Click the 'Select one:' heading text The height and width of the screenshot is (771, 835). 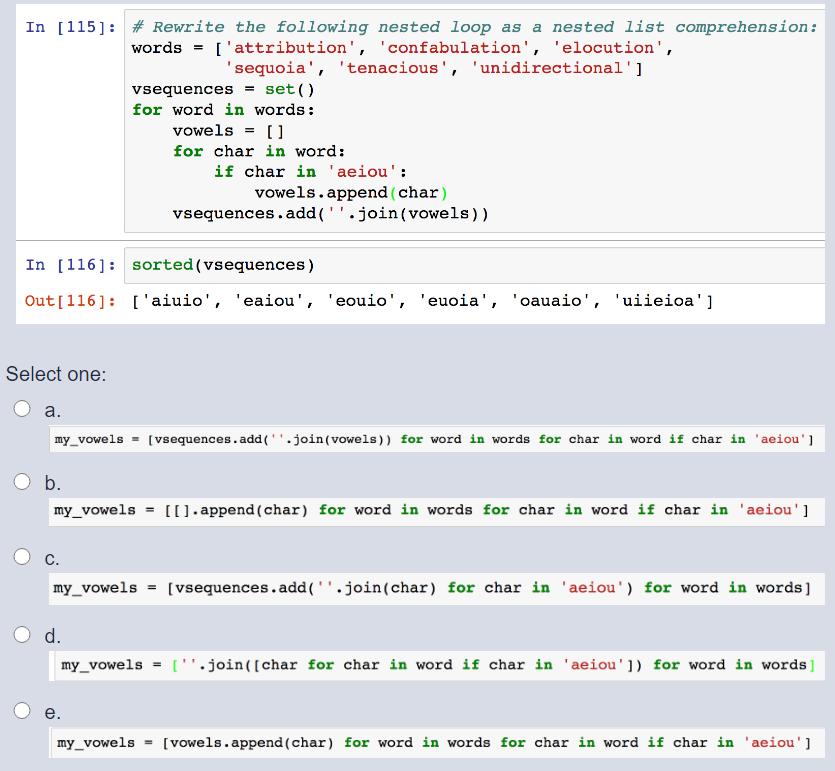pyautogui.click(x=55, y=374)
